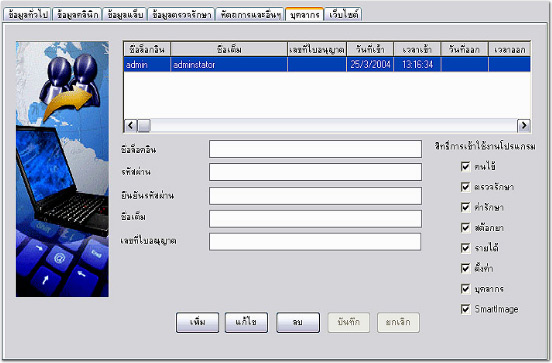Uncheck the บุคลากร permission checkbox
The image size is (552, 363).
[465, 289]
